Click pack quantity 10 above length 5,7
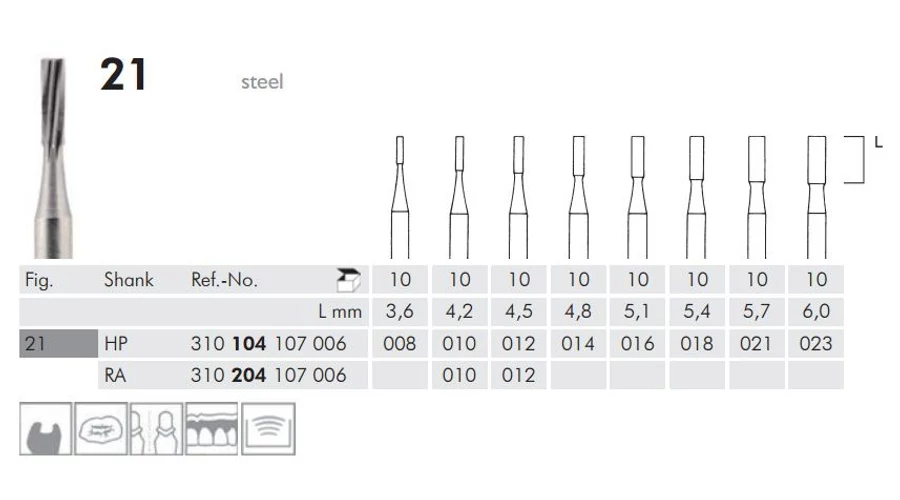The width and height of the screenshot is (900, 500). [x=757, y=280]
